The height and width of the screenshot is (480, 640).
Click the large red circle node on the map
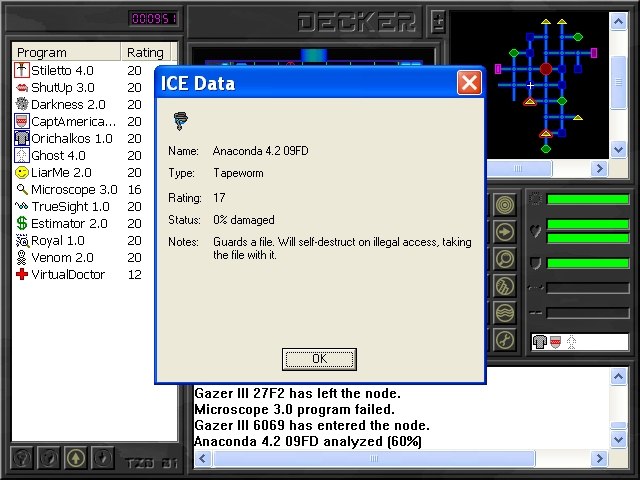coord(546,69)
